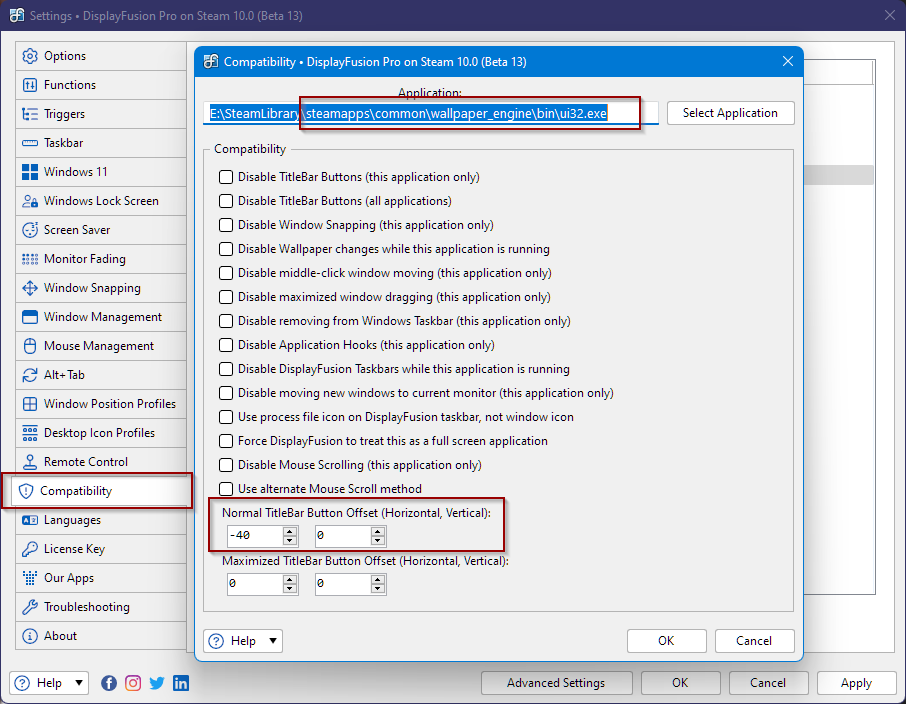
Task: Open the Triggers settings section
Action: [x=64, y=114]
